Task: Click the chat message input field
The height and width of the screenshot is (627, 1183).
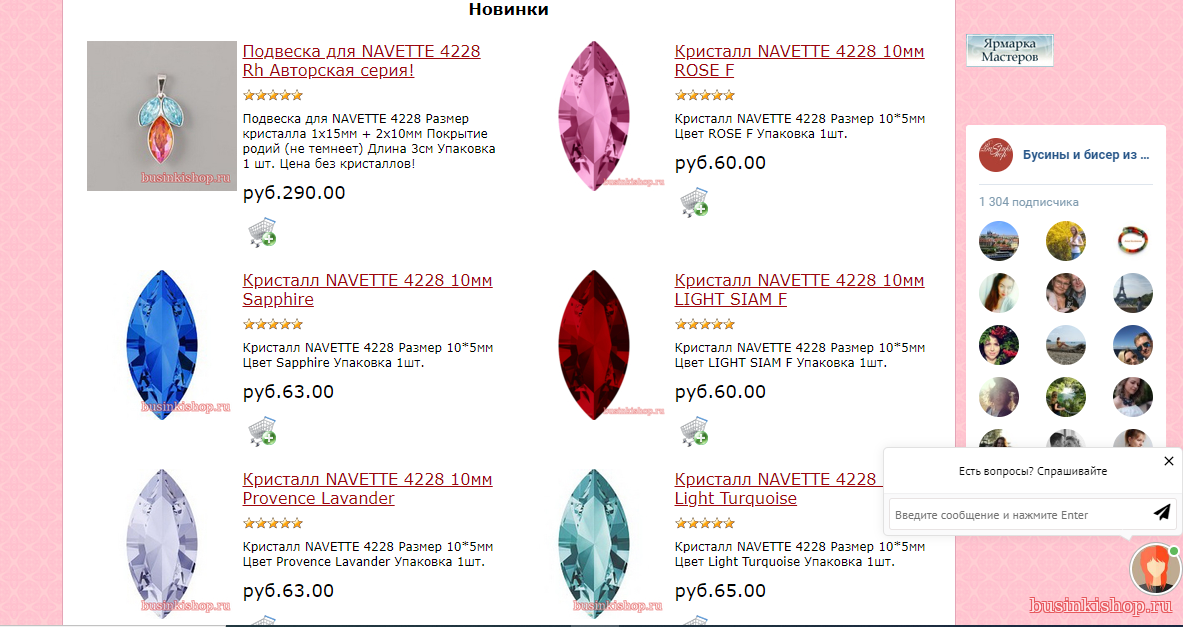Action: [1019, 515]
